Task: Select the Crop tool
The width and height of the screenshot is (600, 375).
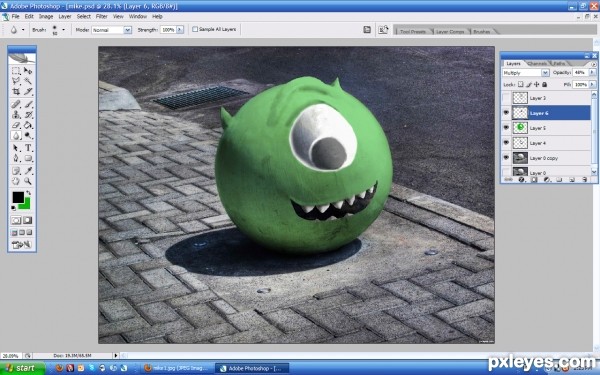Action: [x=16, y=92]
